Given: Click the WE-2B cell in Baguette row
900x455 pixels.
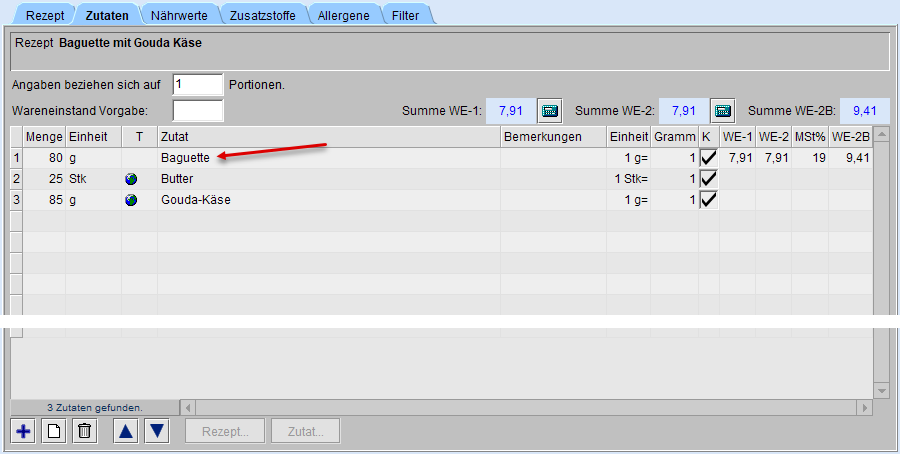Looking at the screenshot, I should [x=851, y=158].
